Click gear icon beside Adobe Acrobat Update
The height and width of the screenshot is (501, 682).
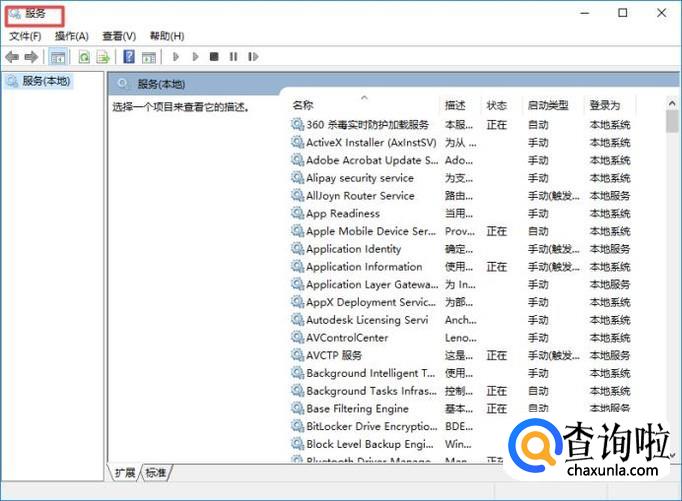point(298,160)
